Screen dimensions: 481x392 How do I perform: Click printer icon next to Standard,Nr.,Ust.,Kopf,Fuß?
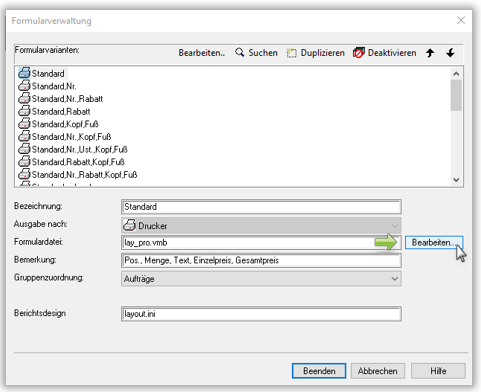(x=24, y=149)
